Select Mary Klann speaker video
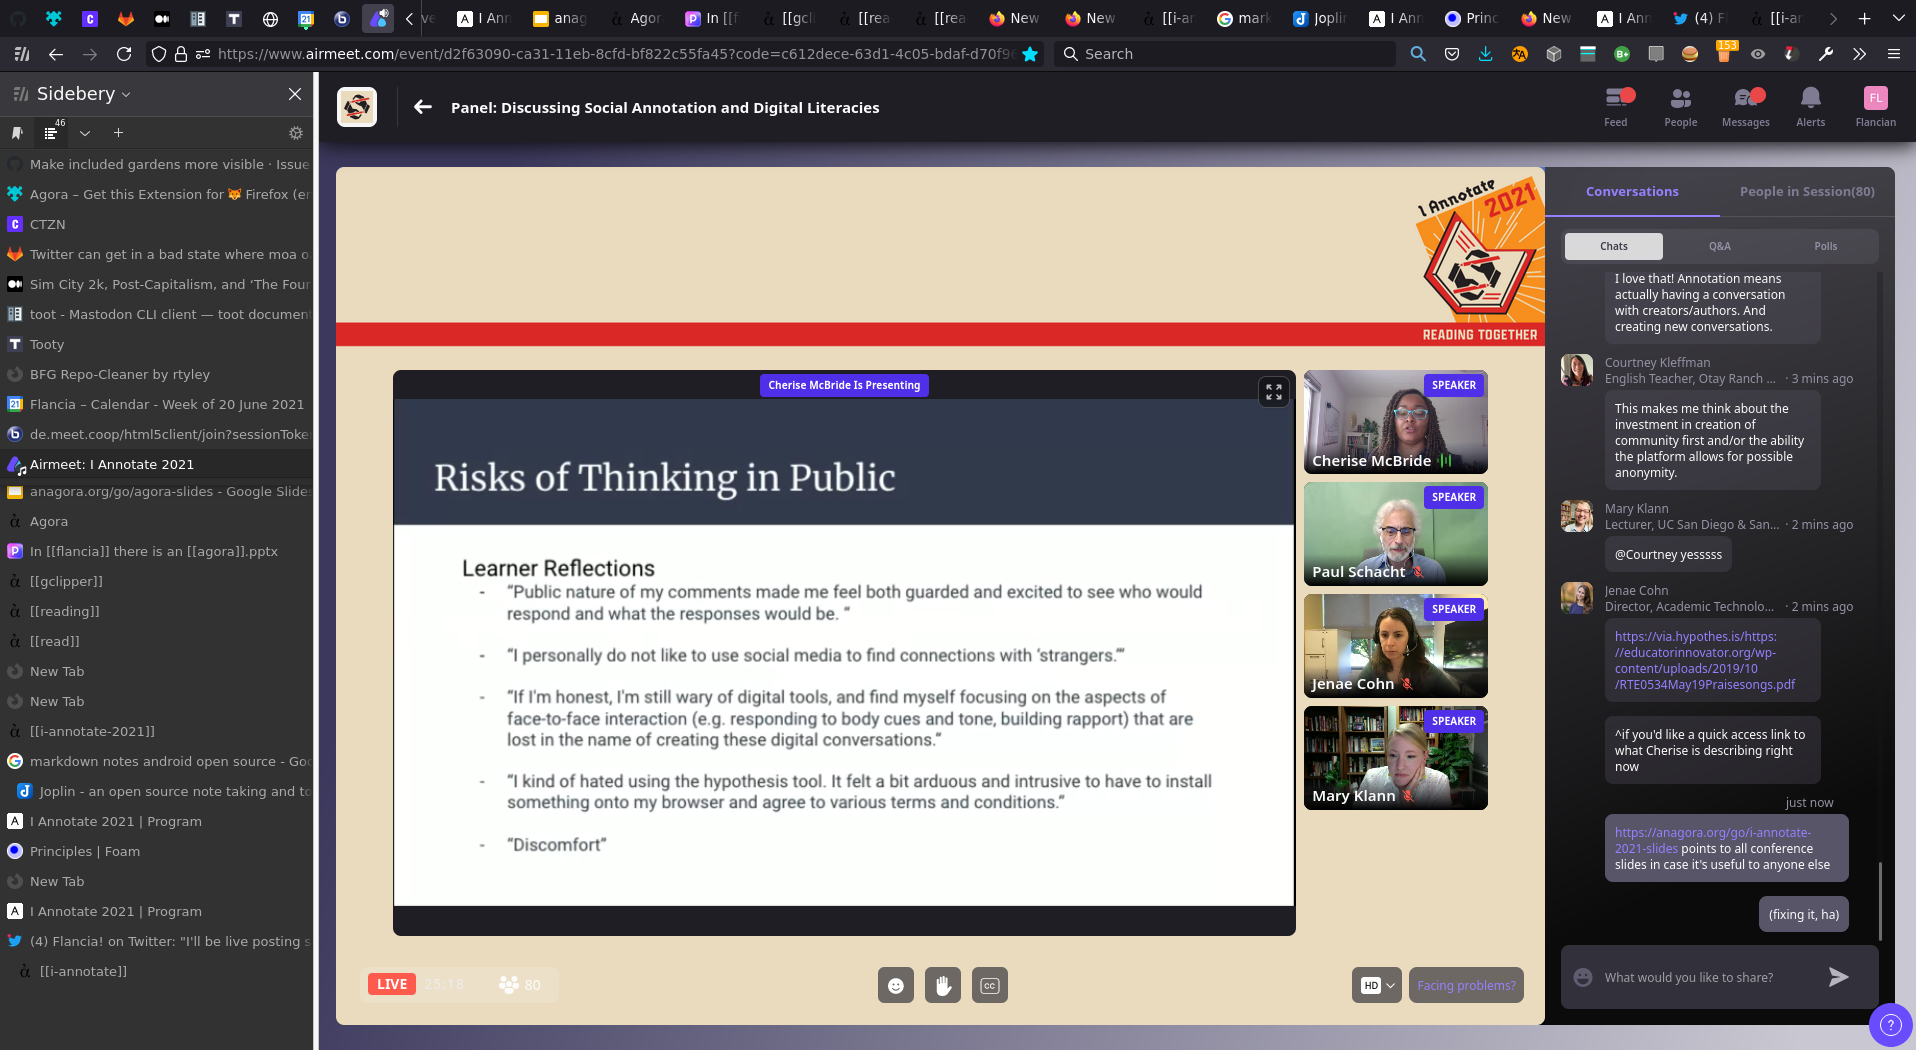 1395,758
